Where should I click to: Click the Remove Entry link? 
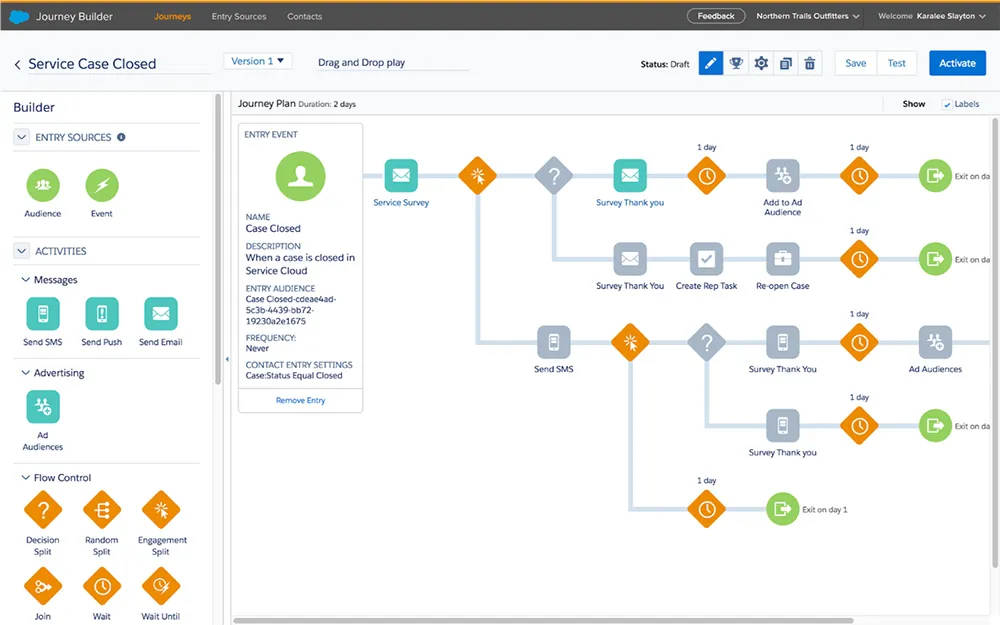(300, 401)
